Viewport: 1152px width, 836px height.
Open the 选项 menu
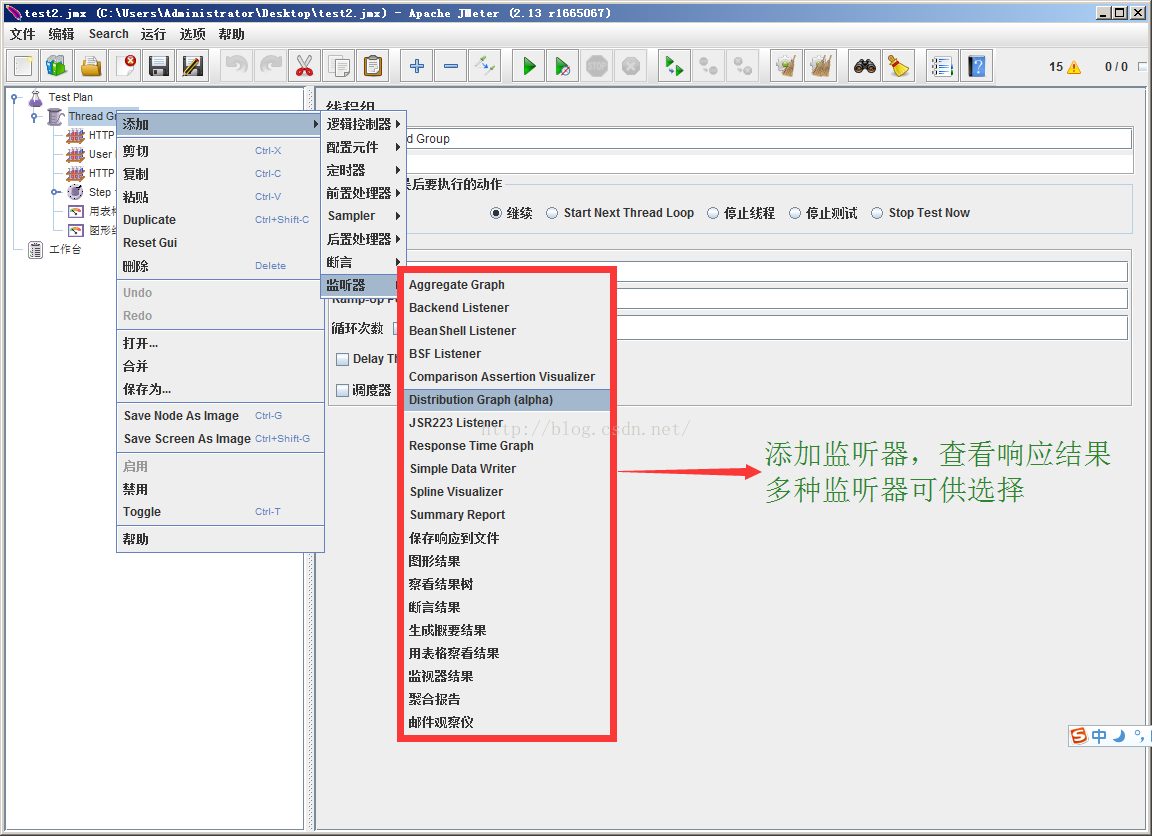(x=192, y=34)
